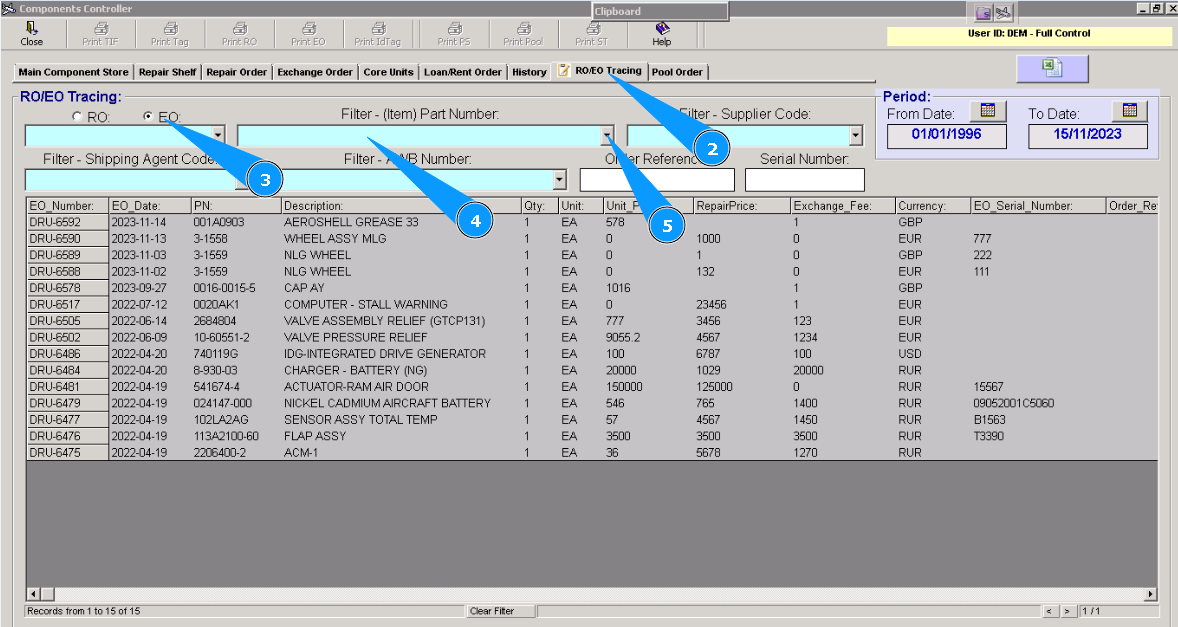Click the Print ST toolbar icon

(592, 34)
